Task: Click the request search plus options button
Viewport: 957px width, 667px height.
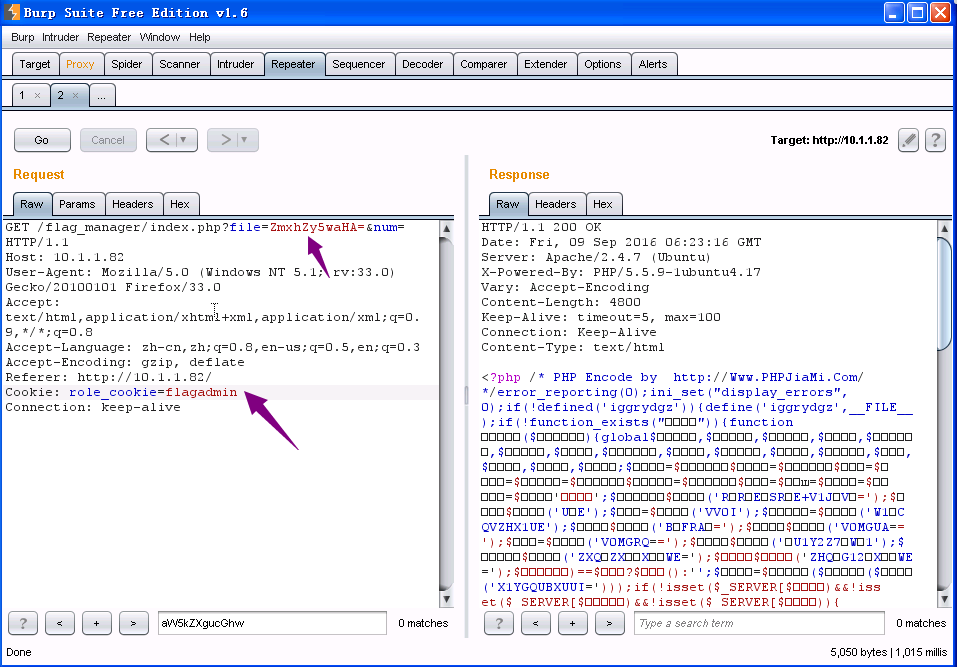Action: click(x=96, y=623)
